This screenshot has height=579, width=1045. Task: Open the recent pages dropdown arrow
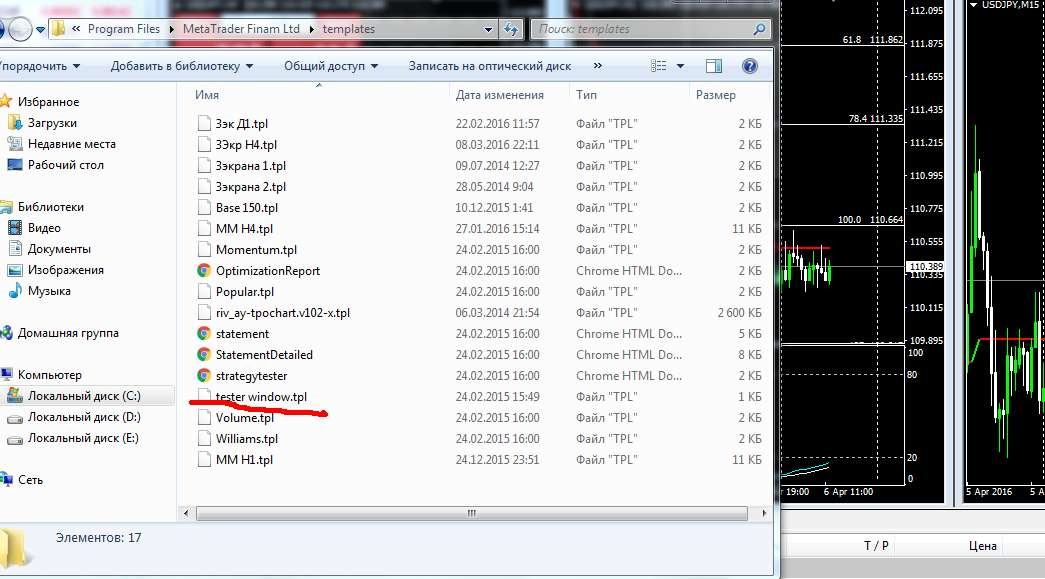pos(40,29)
